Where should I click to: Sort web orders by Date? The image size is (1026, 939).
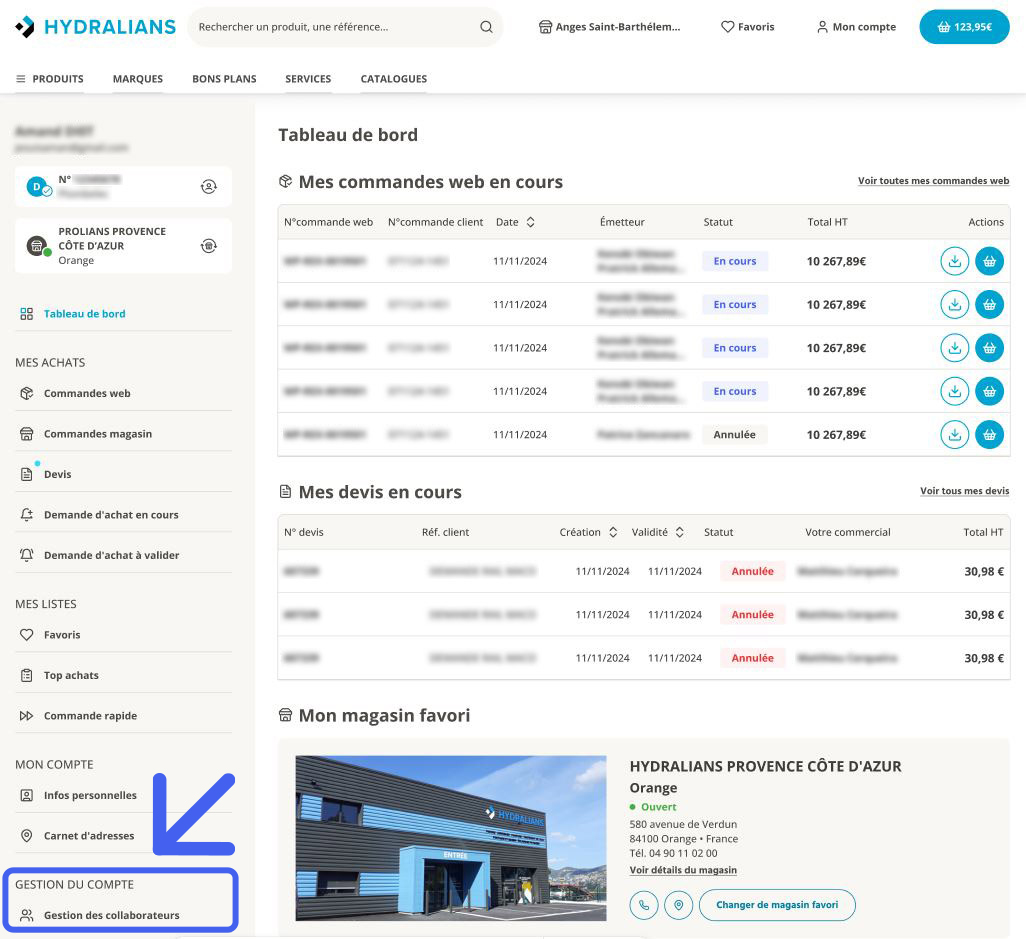click(531, 222)
